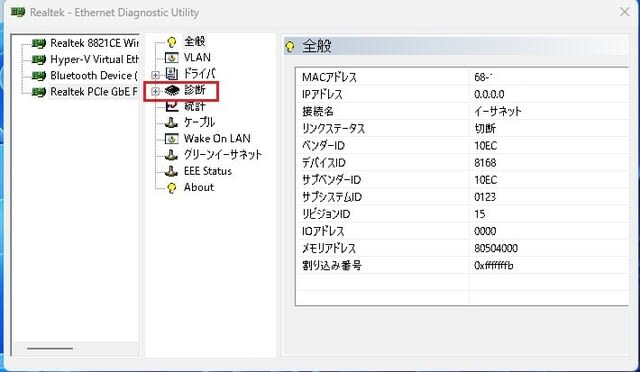640x372 pixels.
Task: Open the グリーンイーサネット page
Action: (x=223, y=155)
